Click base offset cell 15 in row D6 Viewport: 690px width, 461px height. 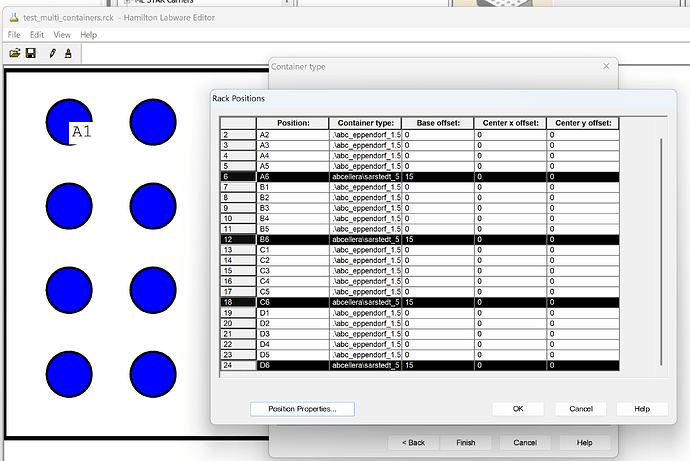[438, 366]
